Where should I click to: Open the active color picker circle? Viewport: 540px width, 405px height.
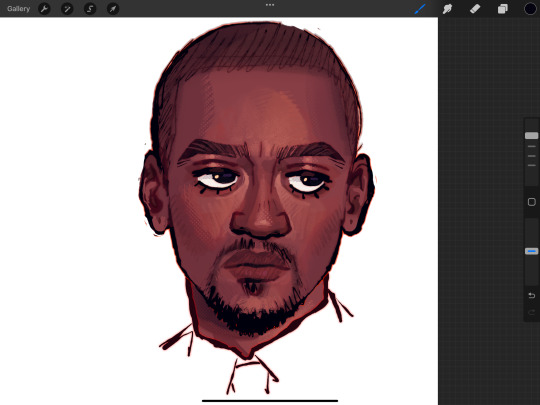point(530,9)
